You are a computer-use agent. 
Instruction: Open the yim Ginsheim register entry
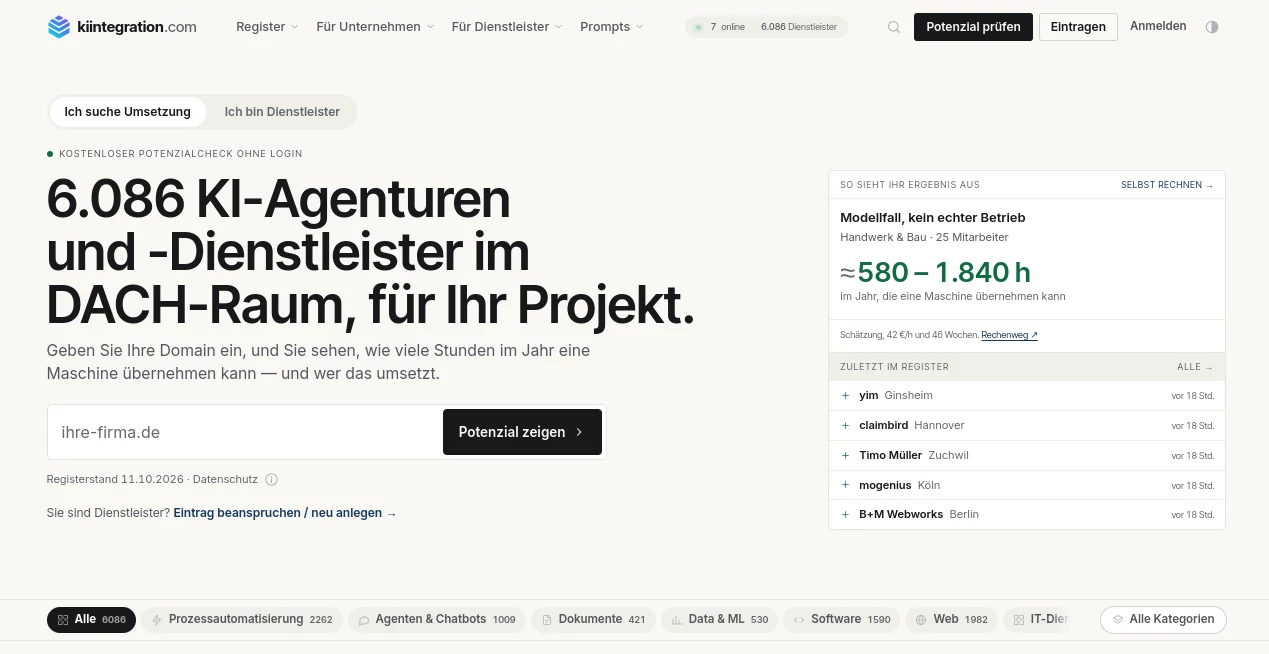click(x=1027, y=395)
